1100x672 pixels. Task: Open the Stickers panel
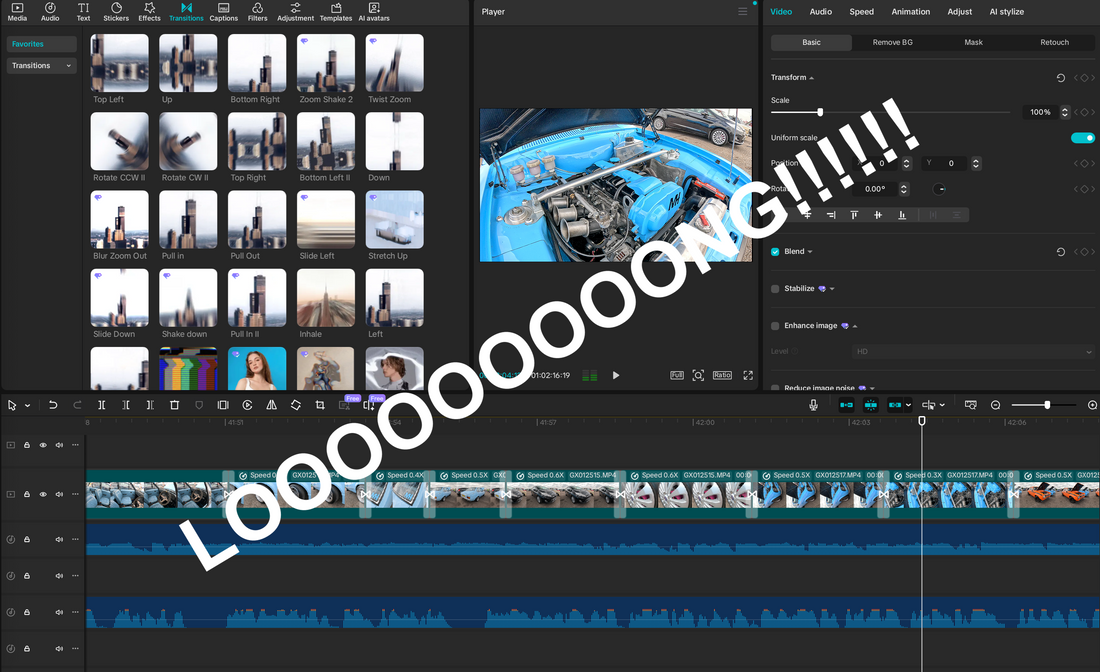[x=116, y=11]
